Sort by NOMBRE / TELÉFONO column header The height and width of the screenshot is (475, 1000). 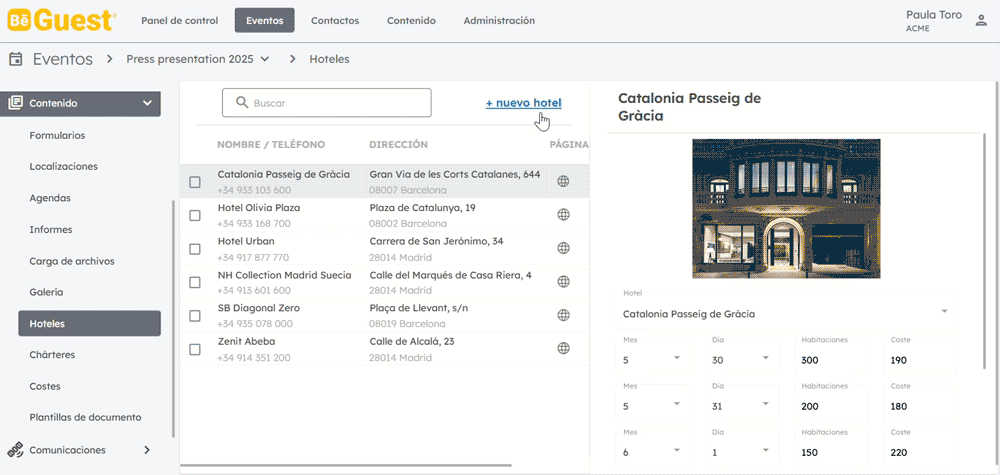tap(271, 145)
